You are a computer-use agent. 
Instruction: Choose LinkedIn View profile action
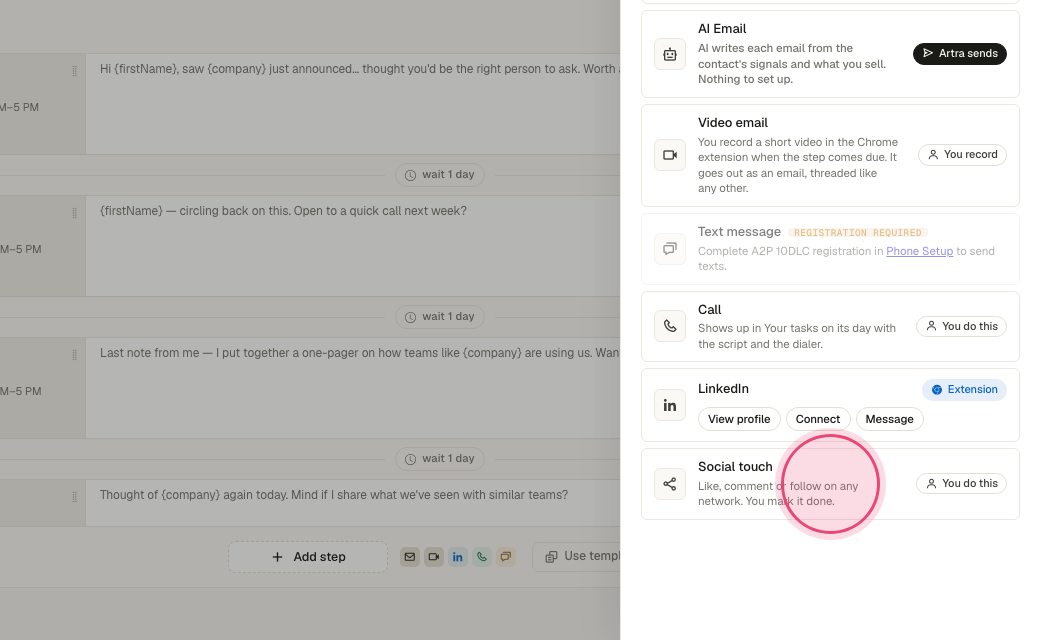pyautogui.click(x=739, y=419)
